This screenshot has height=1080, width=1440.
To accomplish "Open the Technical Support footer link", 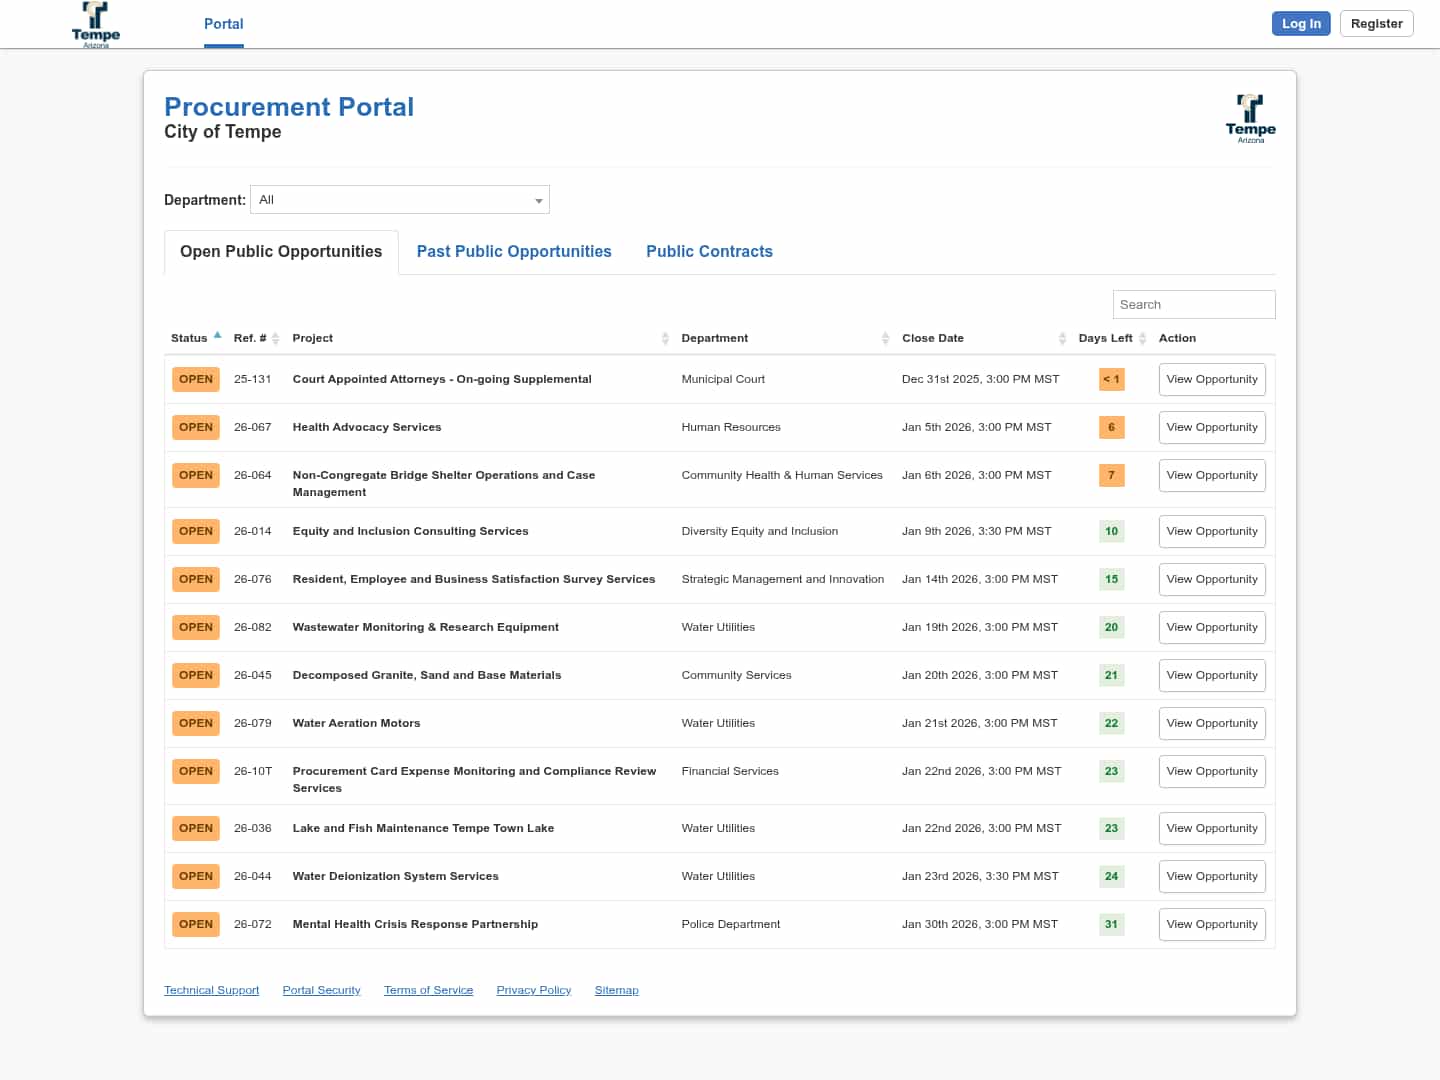I will click(x=211, y=991).
